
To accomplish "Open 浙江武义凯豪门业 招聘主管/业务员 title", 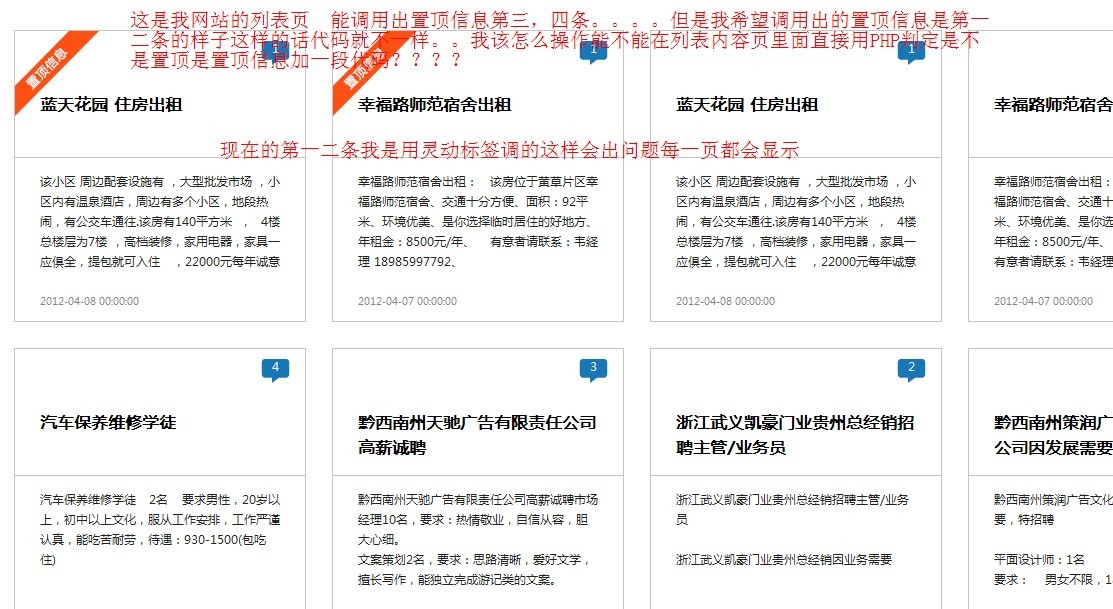I will tap(794, 435).
